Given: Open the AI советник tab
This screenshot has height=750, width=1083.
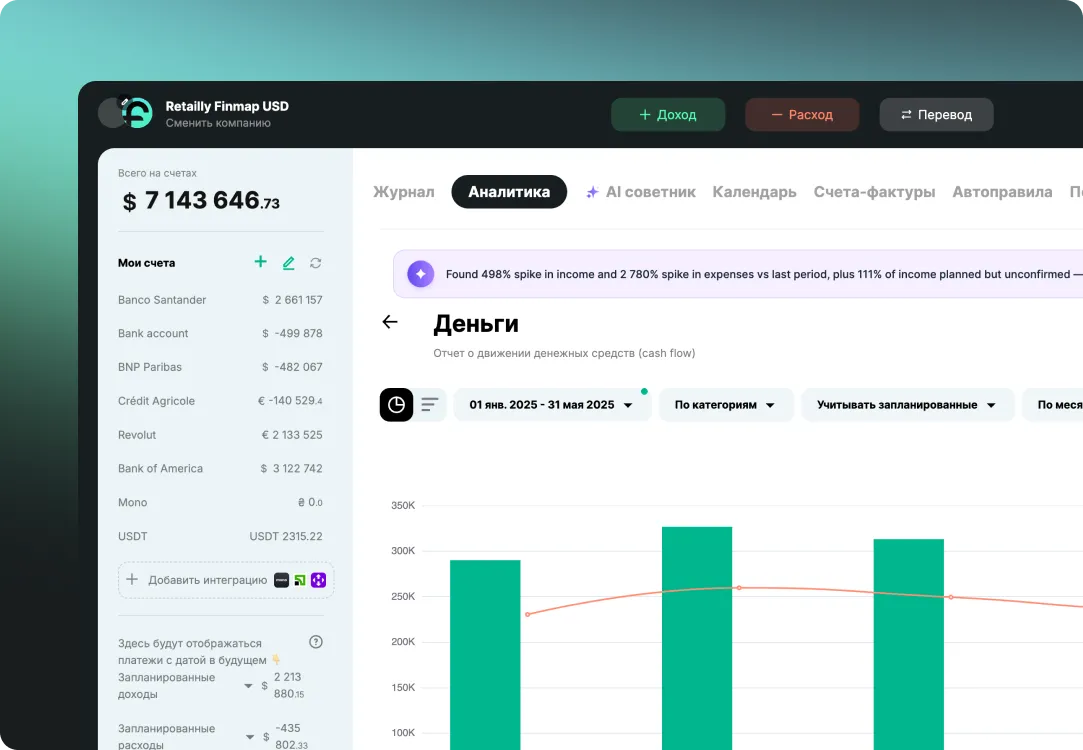Looking at the screenshot, I should (x=641, y=192).
